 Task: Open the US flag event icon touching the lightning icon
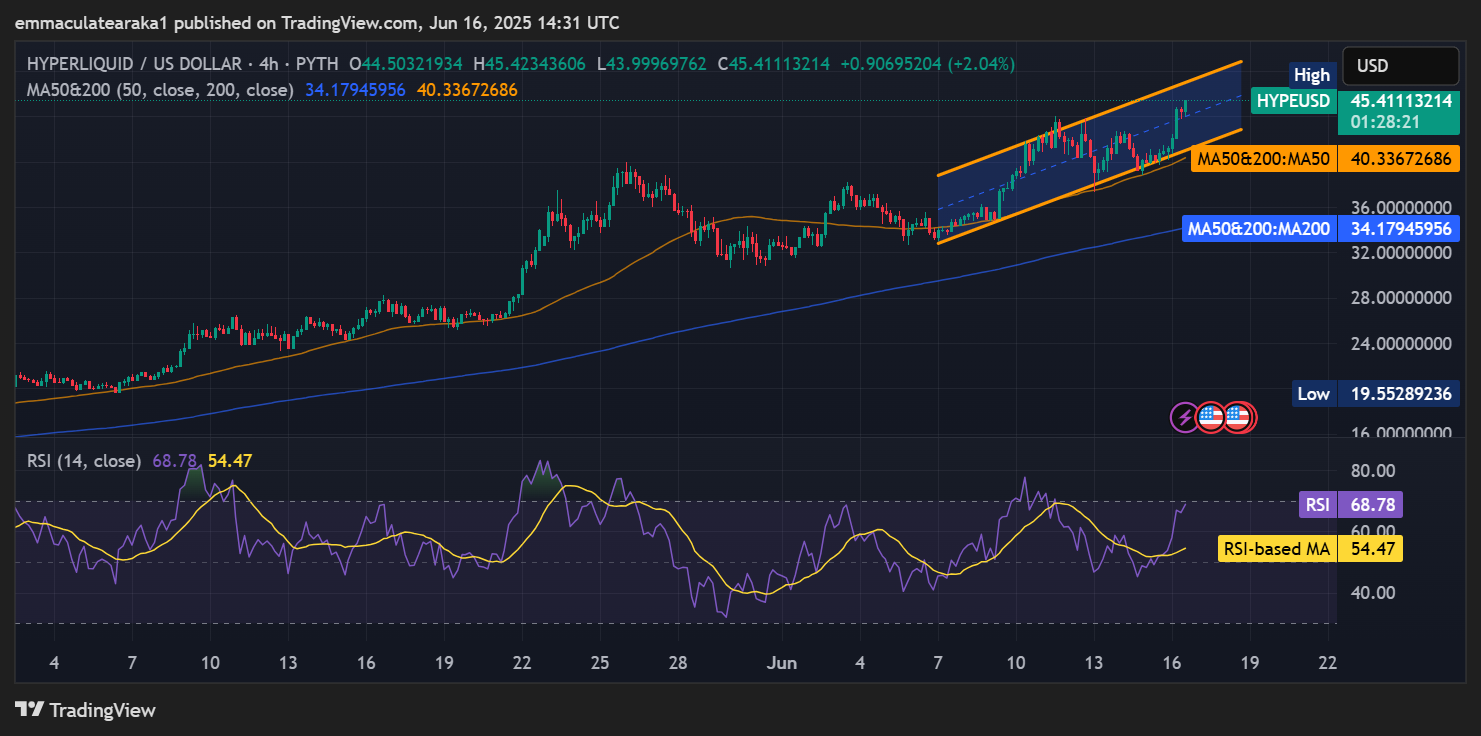1211,417
